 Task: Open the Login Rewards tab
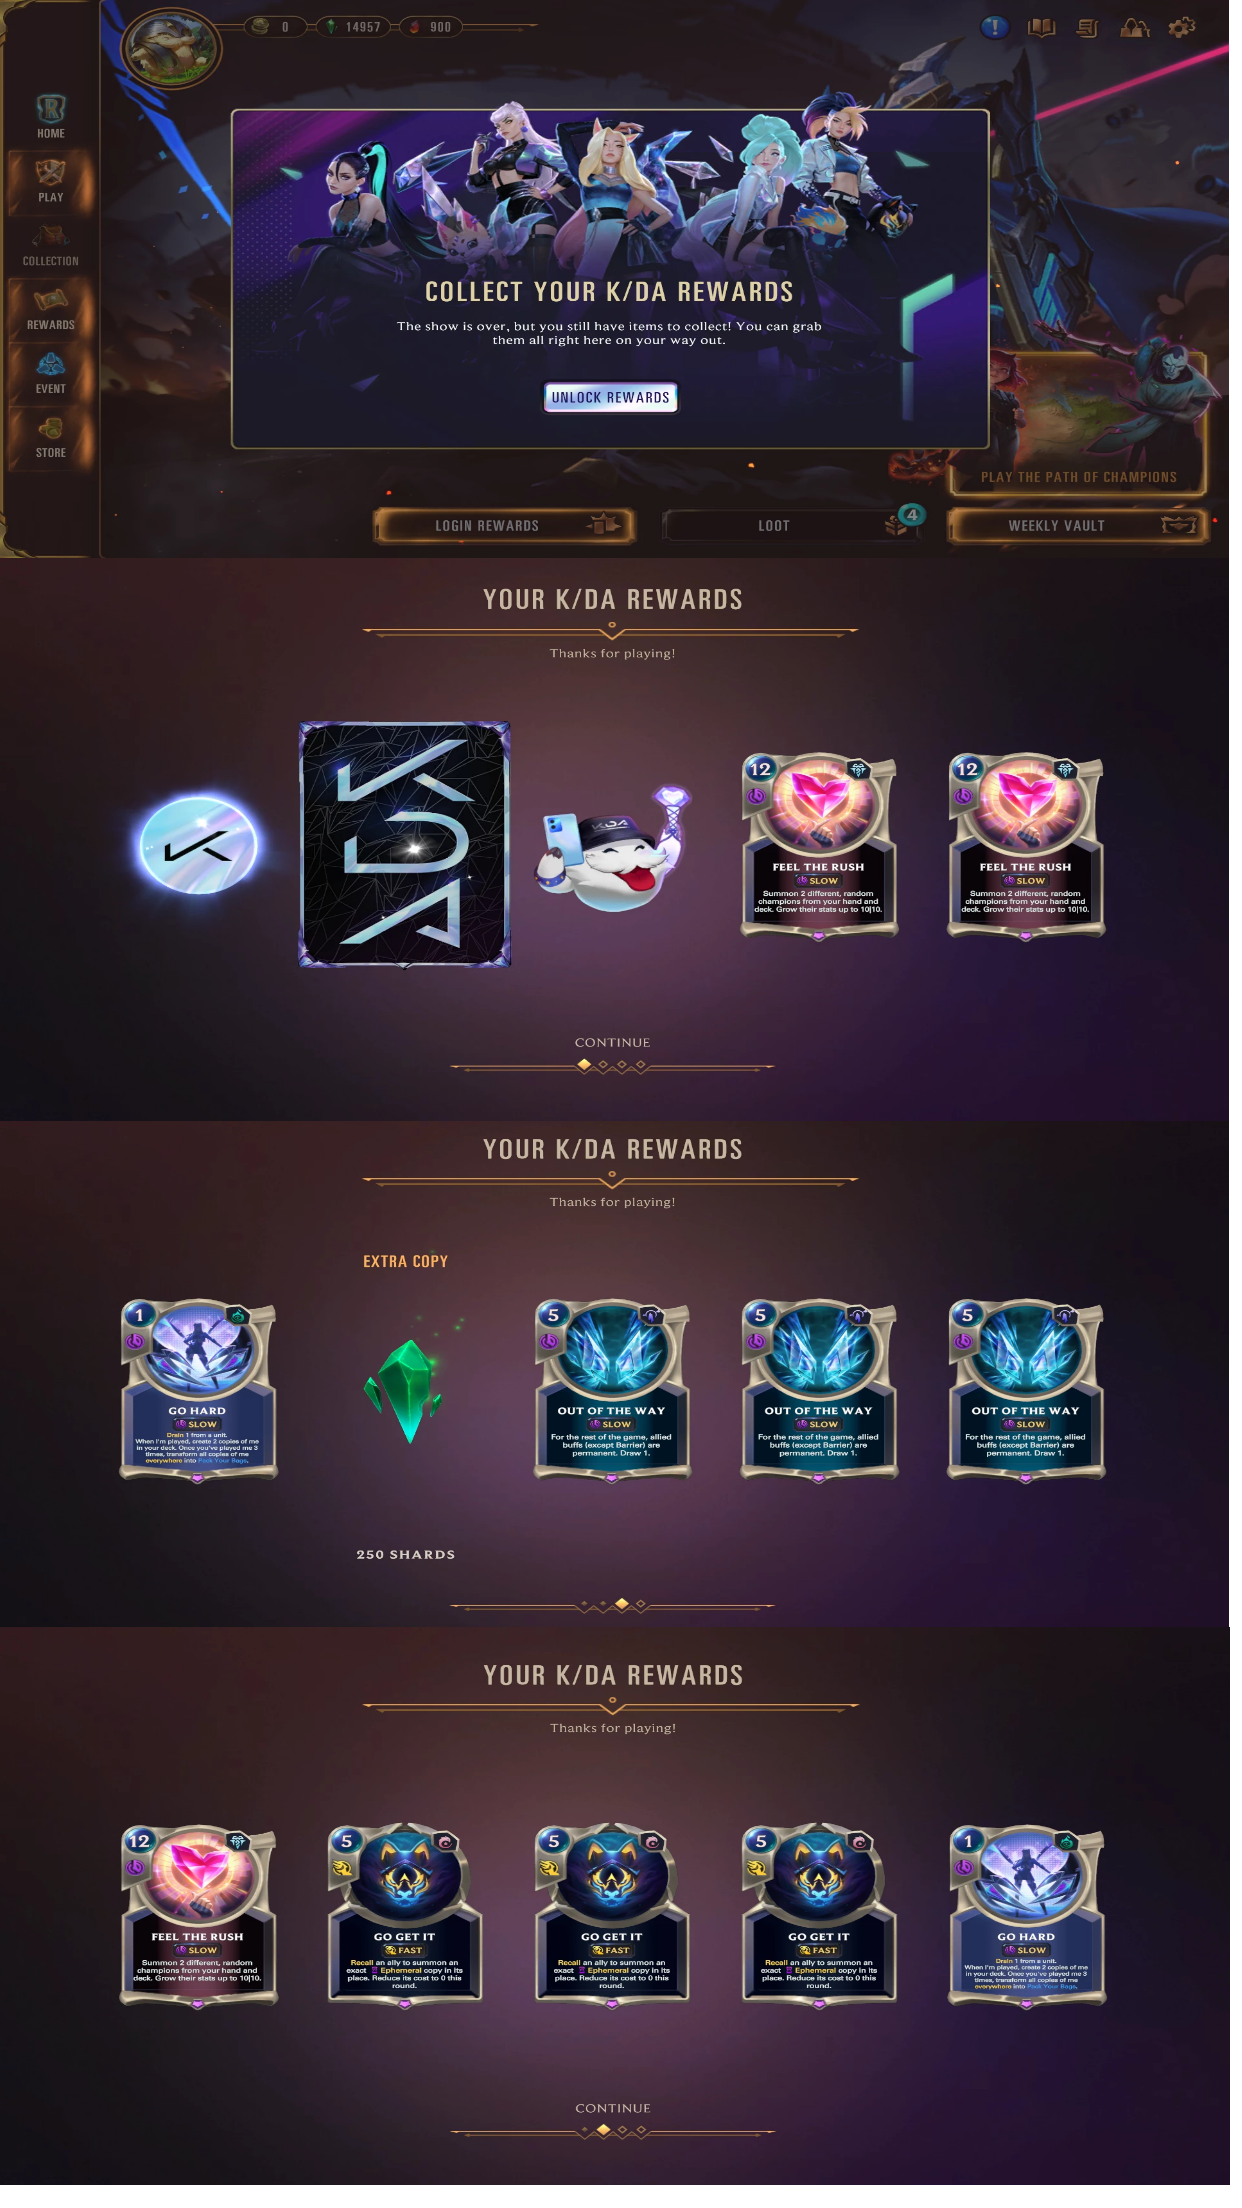click(505, 525)
